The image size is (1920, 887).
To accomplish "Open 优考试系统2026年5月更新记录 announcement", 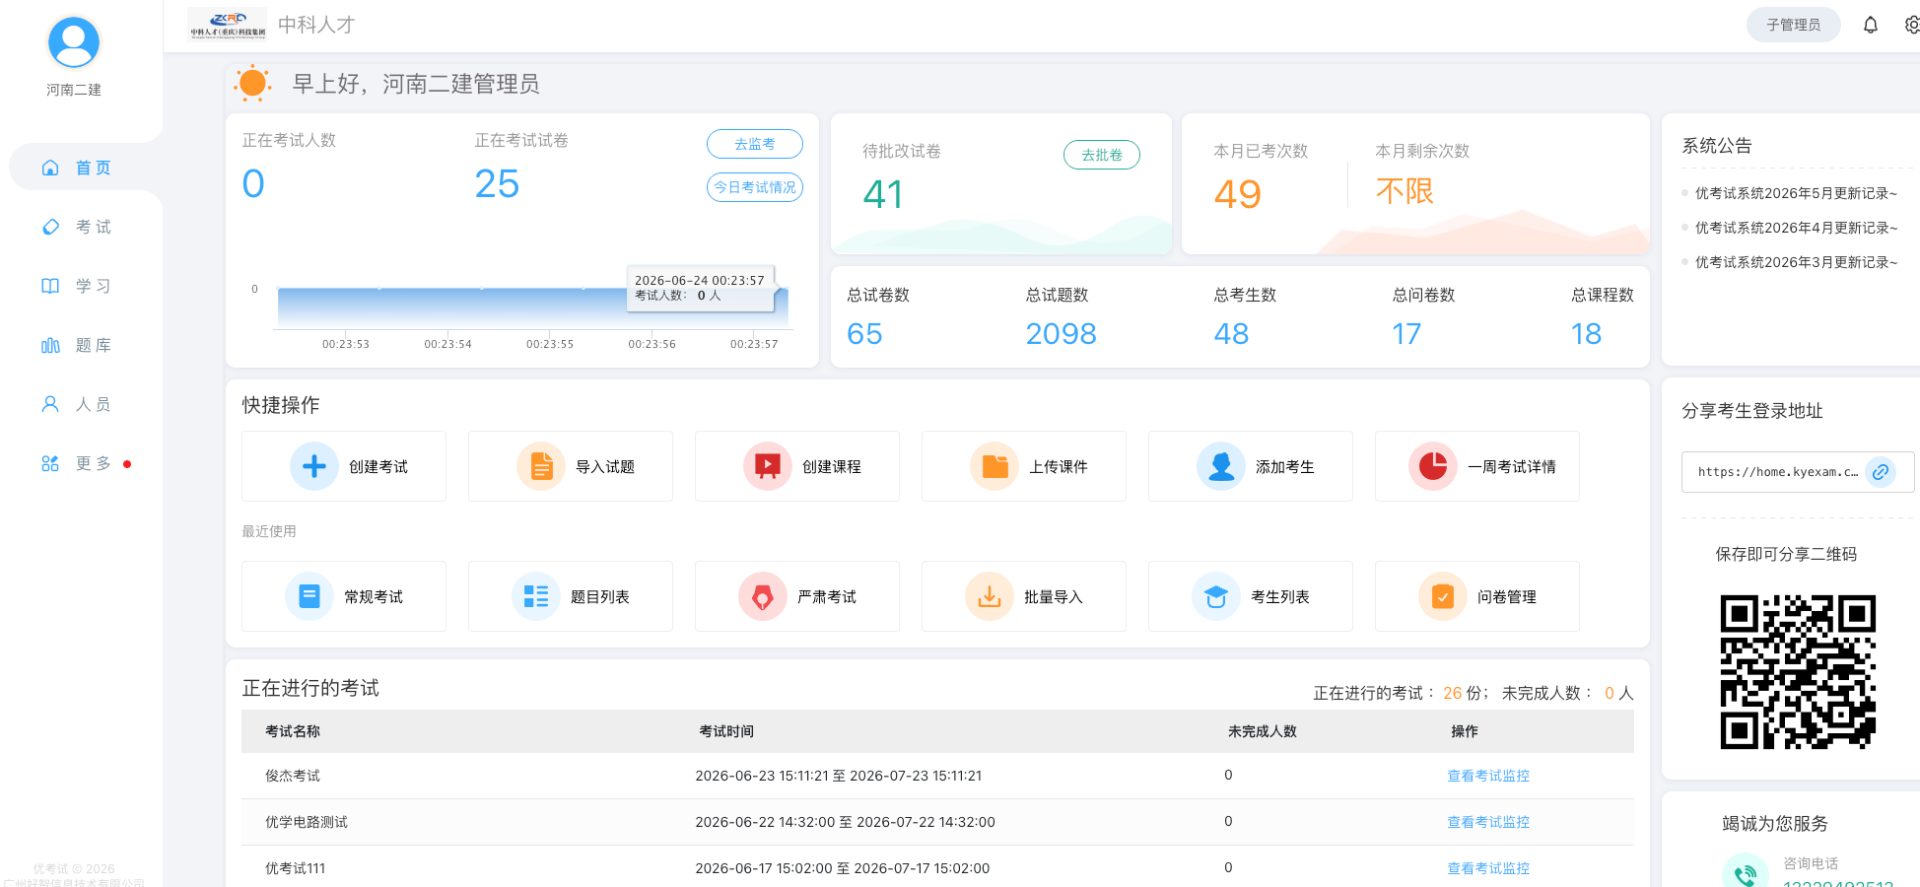I will click(1796, 193).
